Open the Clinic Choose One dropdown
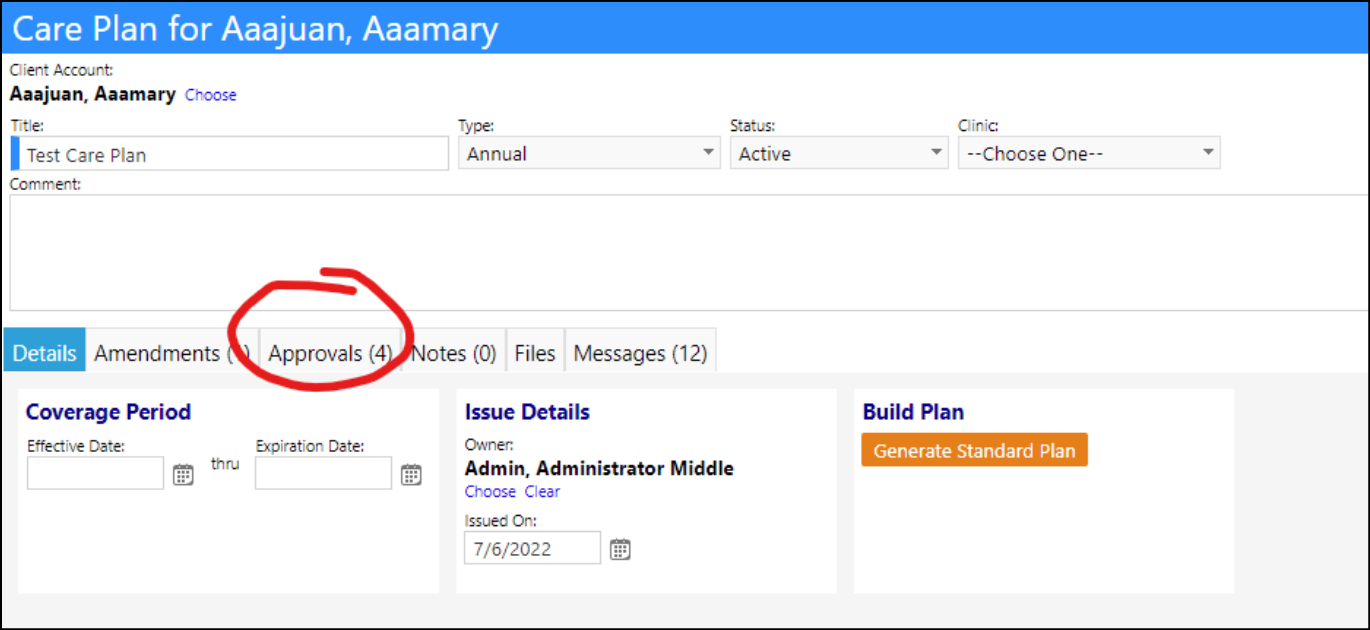Image resolution: width=1370 pixels, height=630 pixels. point(1089,154)
